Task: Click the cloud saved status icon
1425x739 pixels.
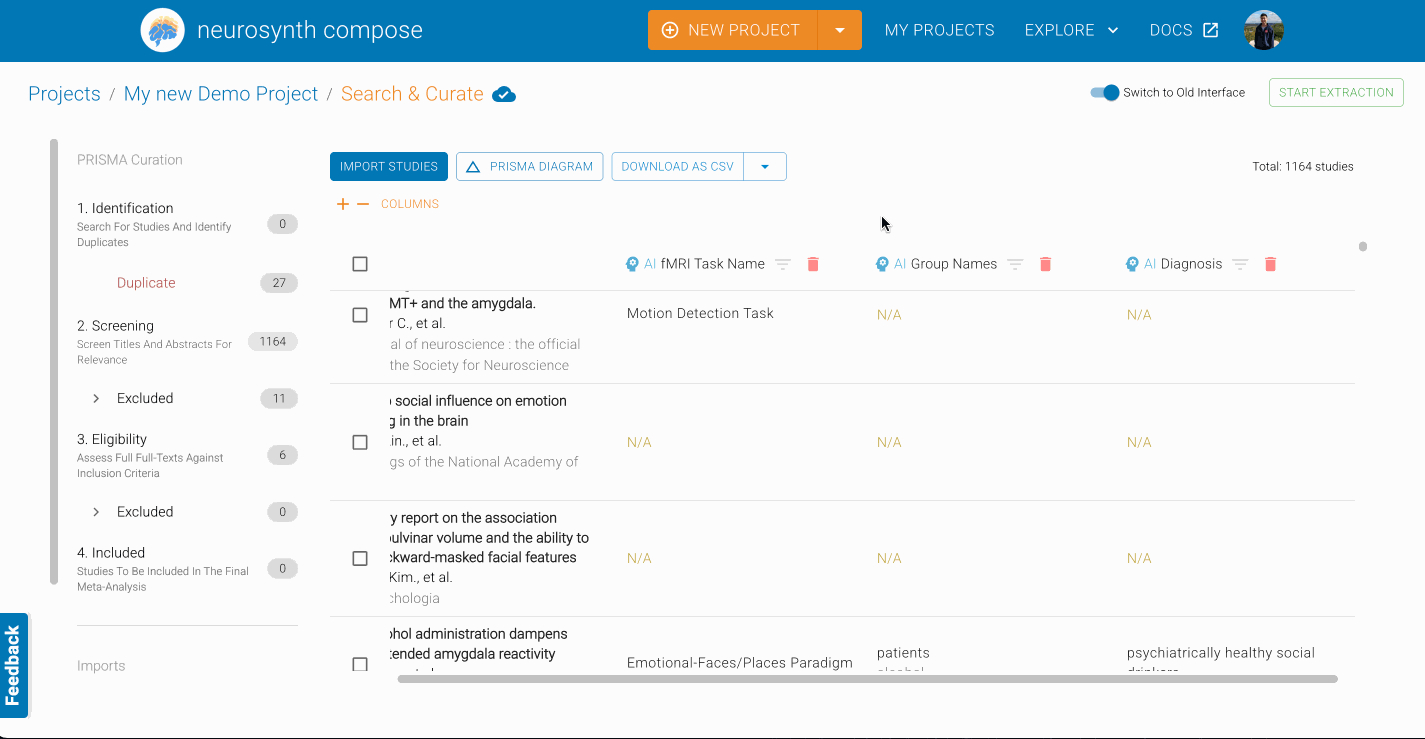Action: tap(504, 94)
